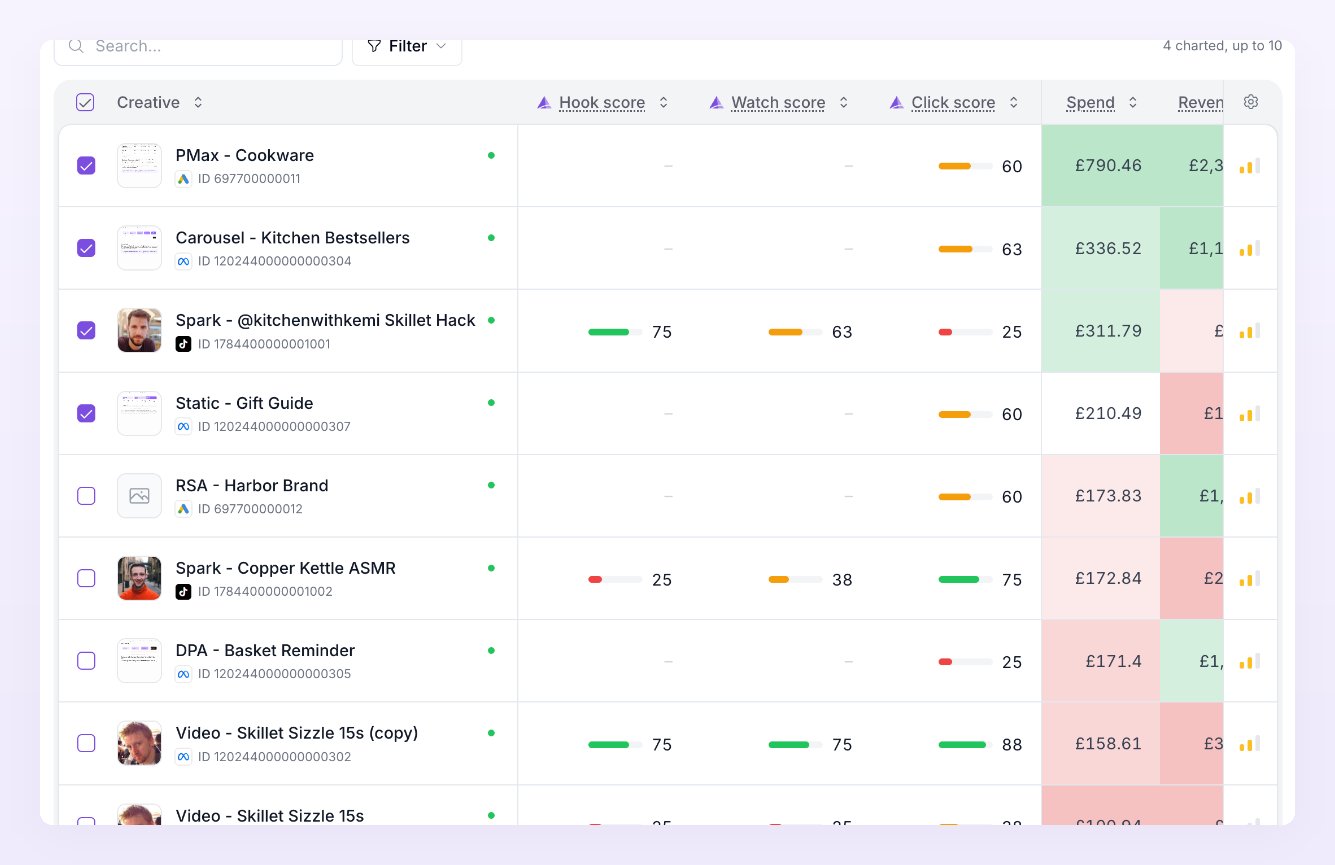
Task: Click the Click score purple triangle icon
Action: (896, 102)
